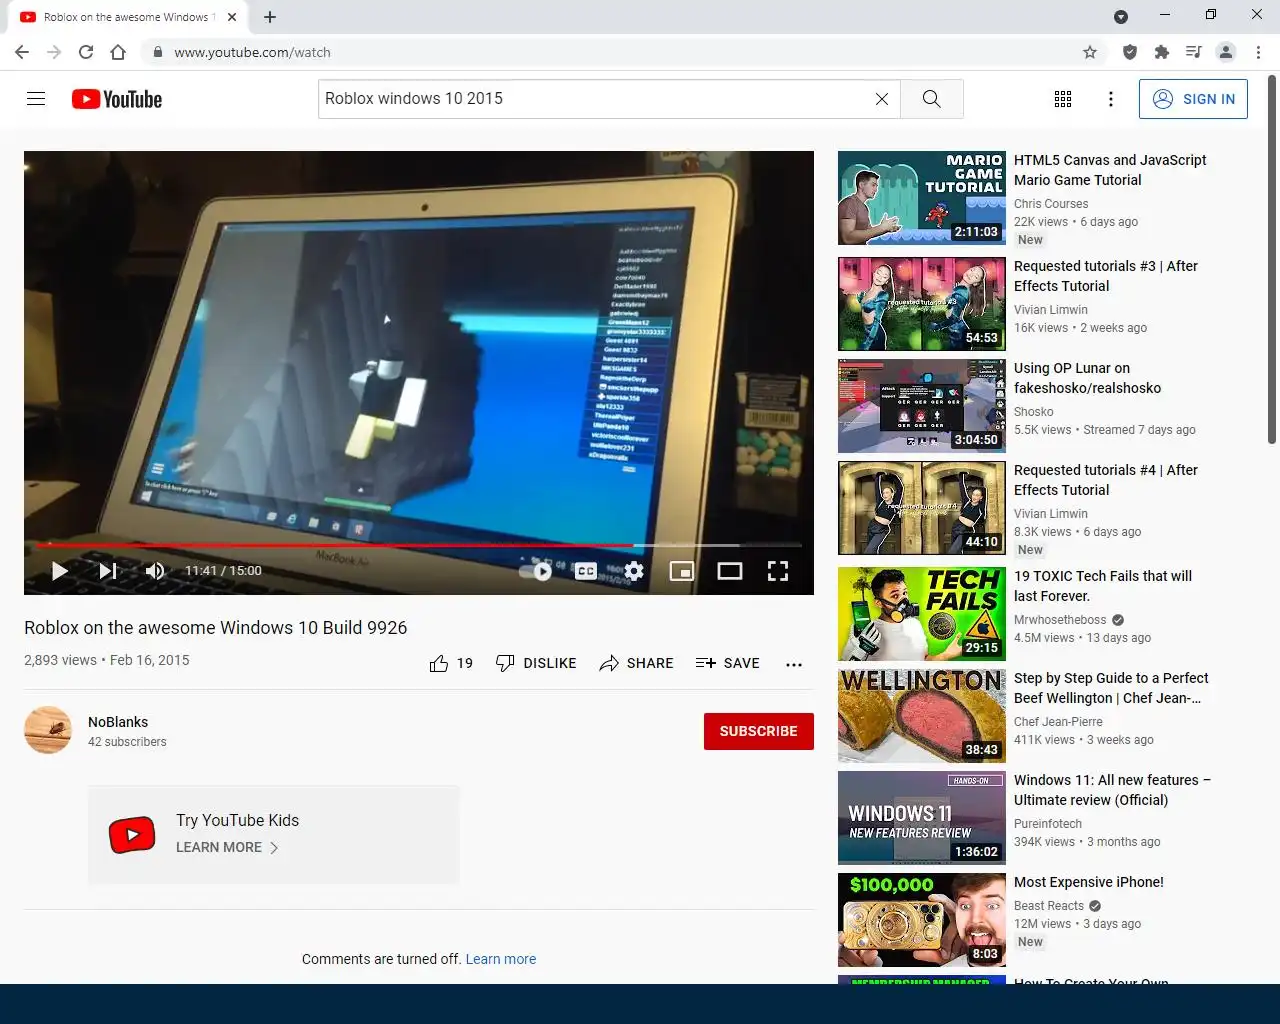Reload the page
The width and height of the screenshot is (1280, 1024).
(86, 52)
